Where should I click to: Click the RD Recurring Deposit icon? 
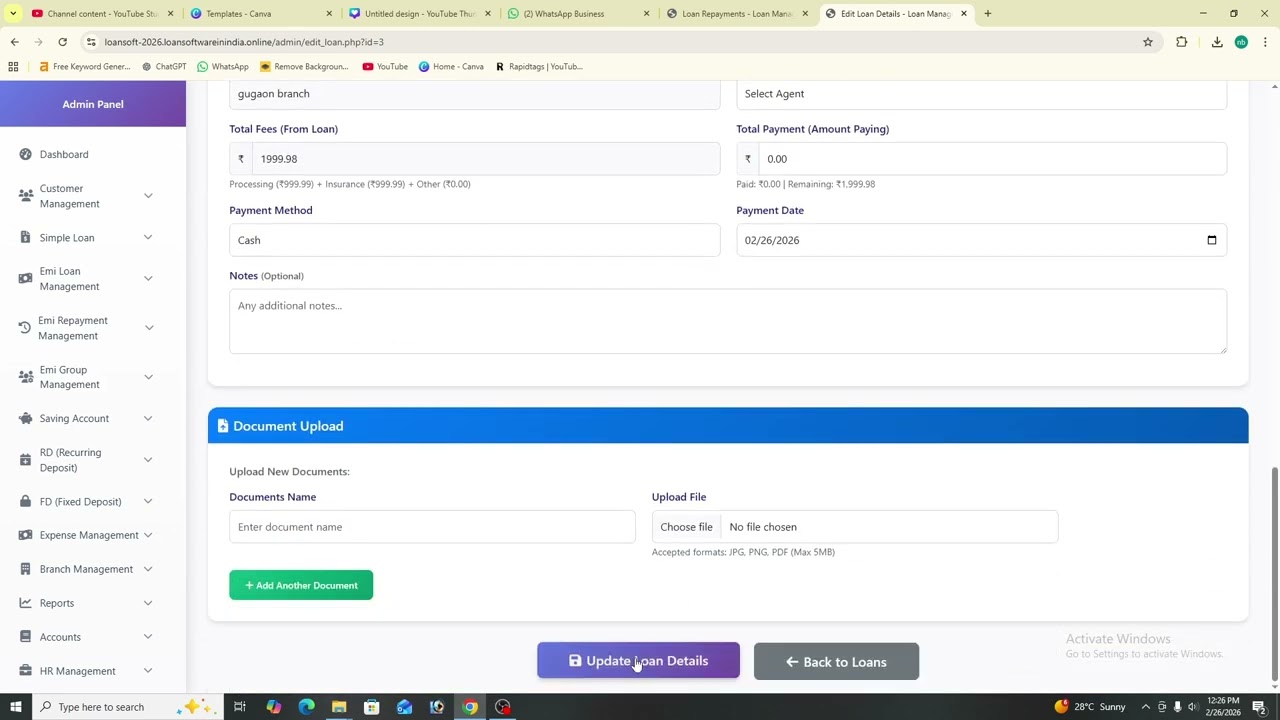point(25,460)
